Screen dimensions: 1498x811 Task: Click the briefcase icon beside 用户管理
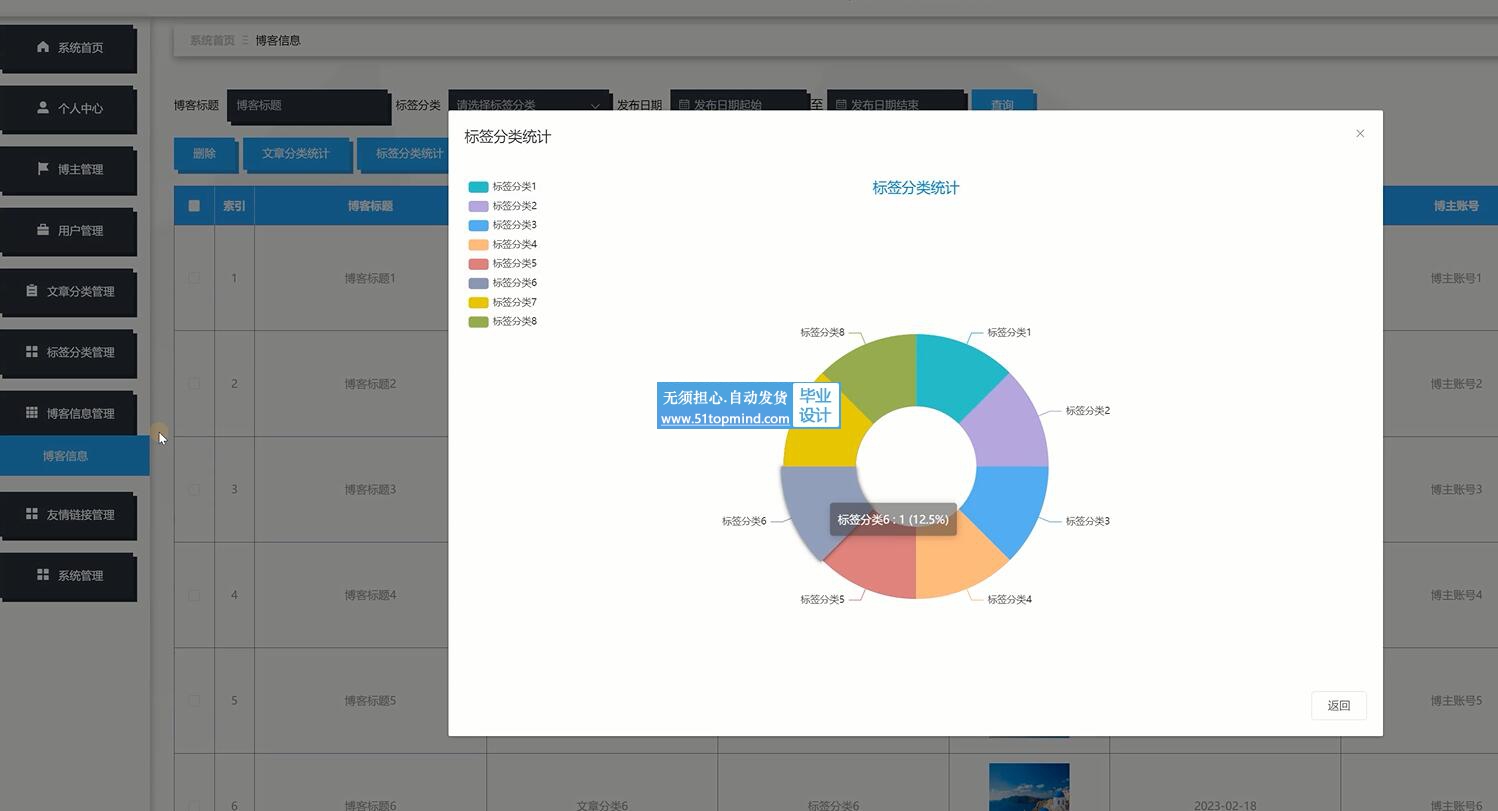pyautogui.click(x=43, y=229)
